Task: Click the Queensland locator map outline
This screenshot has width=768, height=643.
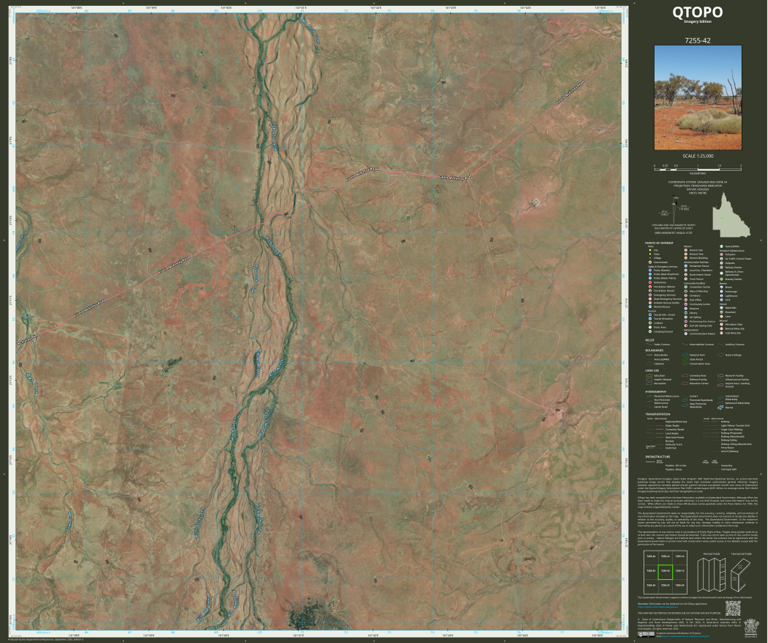Action: click(x=731, y=214)
